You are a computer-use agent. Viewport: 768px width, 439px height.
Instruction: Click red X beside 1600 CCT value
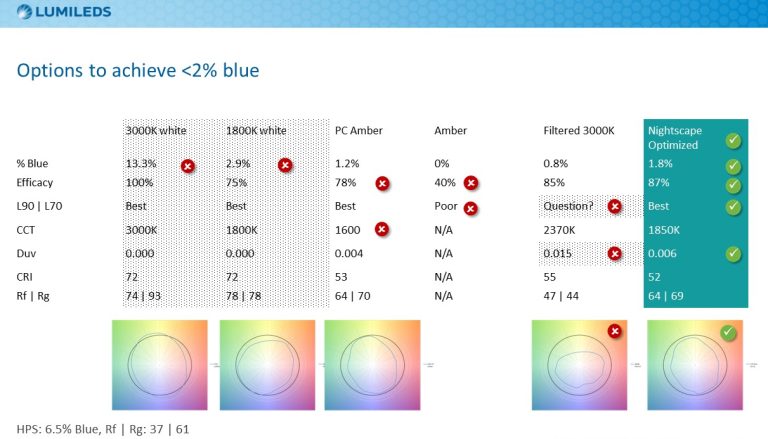pyautogui.click(x=382, y=229)
